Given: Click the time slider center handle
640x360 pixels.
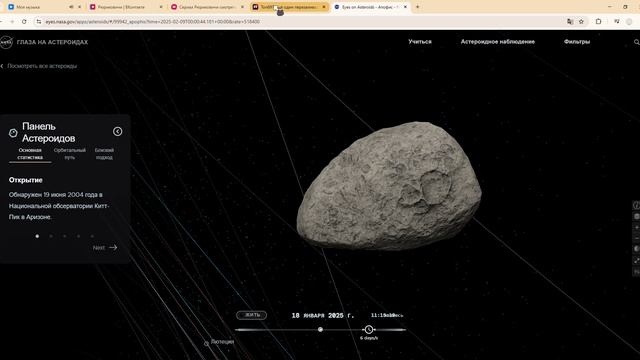Looking at the screenshot, I should pos(320,329).
